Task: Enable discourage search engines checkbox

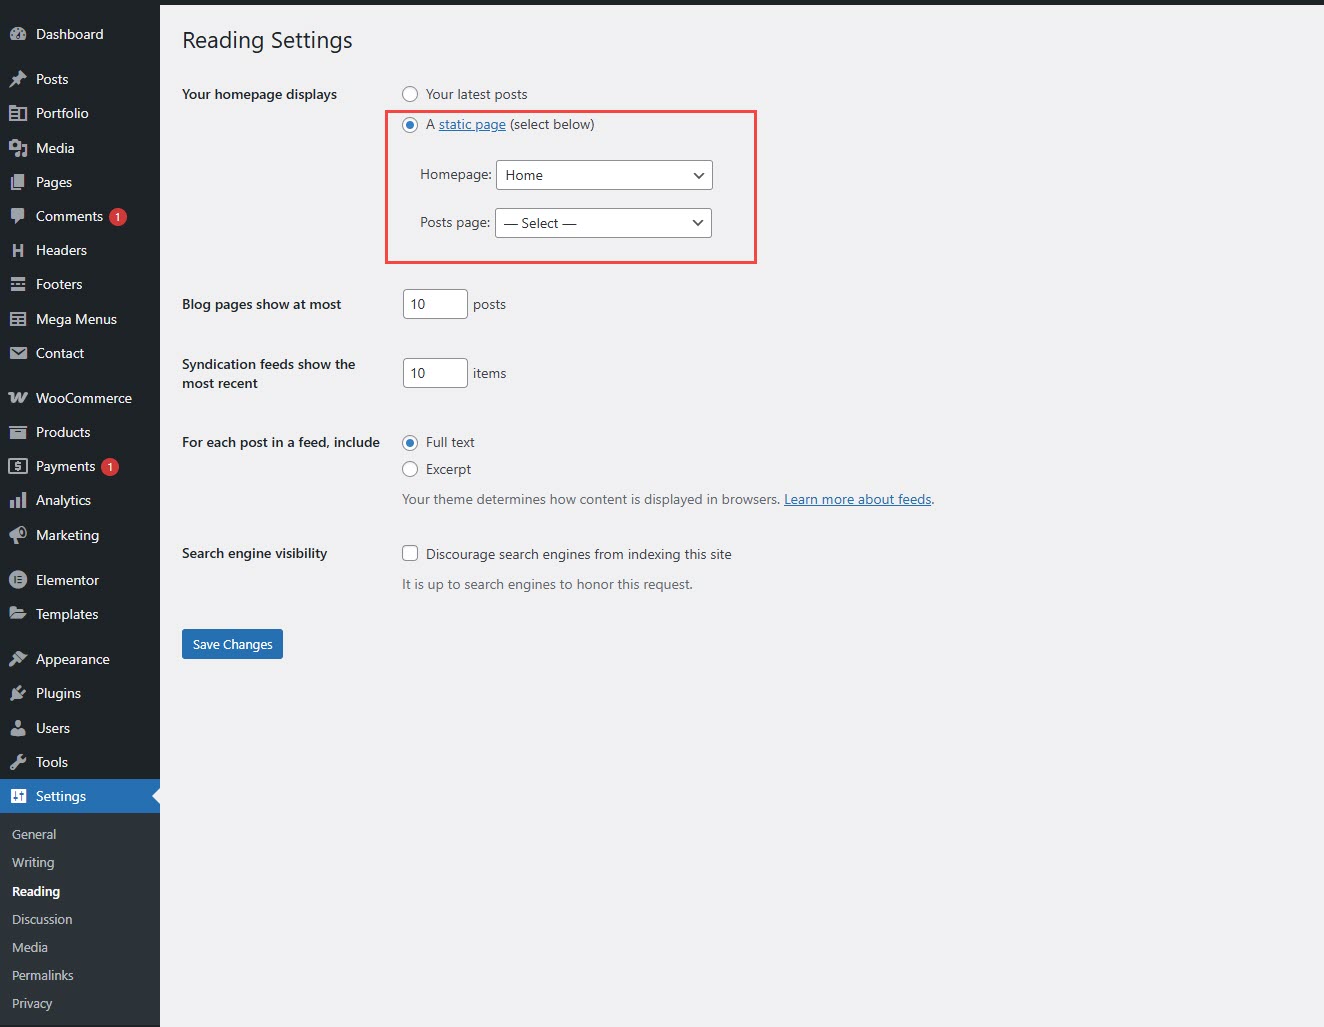Action: tap(410, 553)
